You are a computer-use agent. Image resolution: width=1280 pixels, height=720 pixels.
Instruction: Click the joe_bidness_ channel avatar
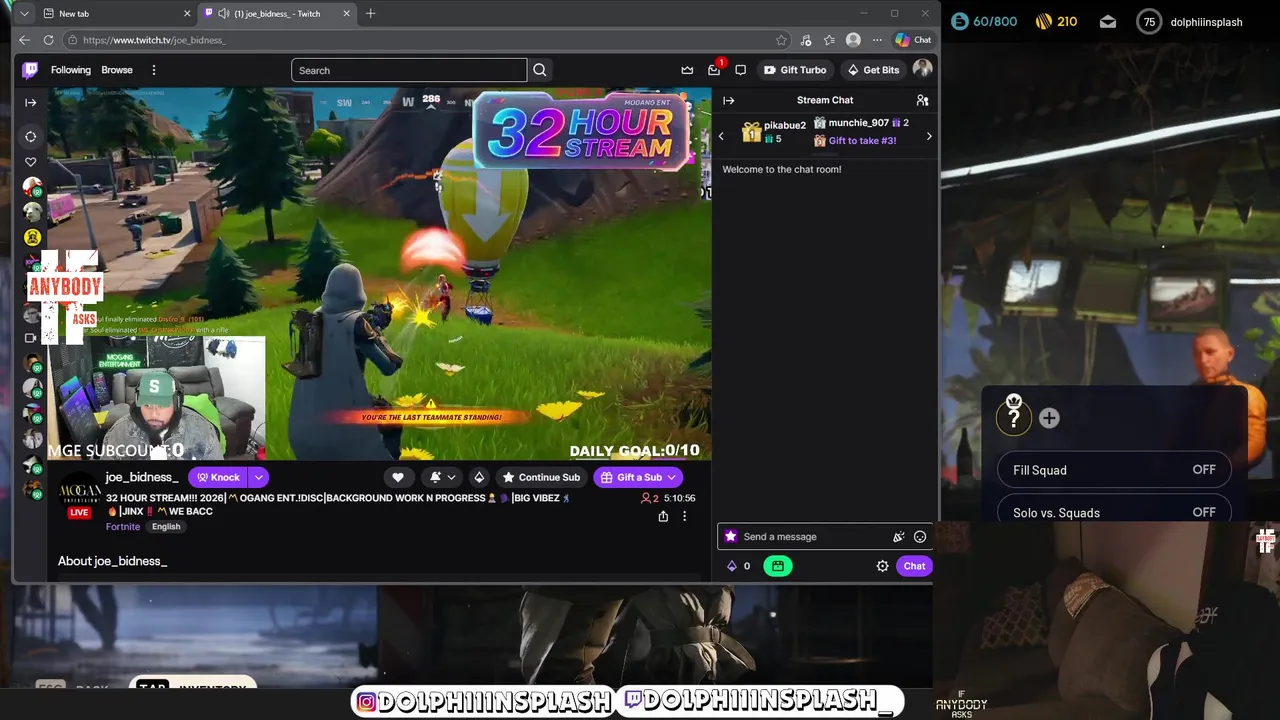tap(79, 491)
